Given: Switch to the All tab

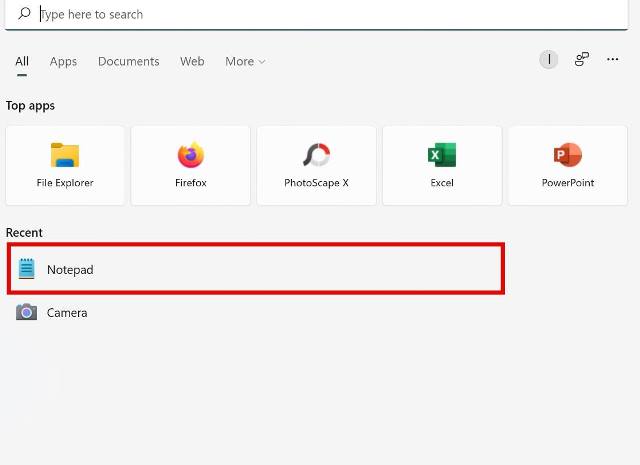Looking at the screenshot, I should [22, 61].
